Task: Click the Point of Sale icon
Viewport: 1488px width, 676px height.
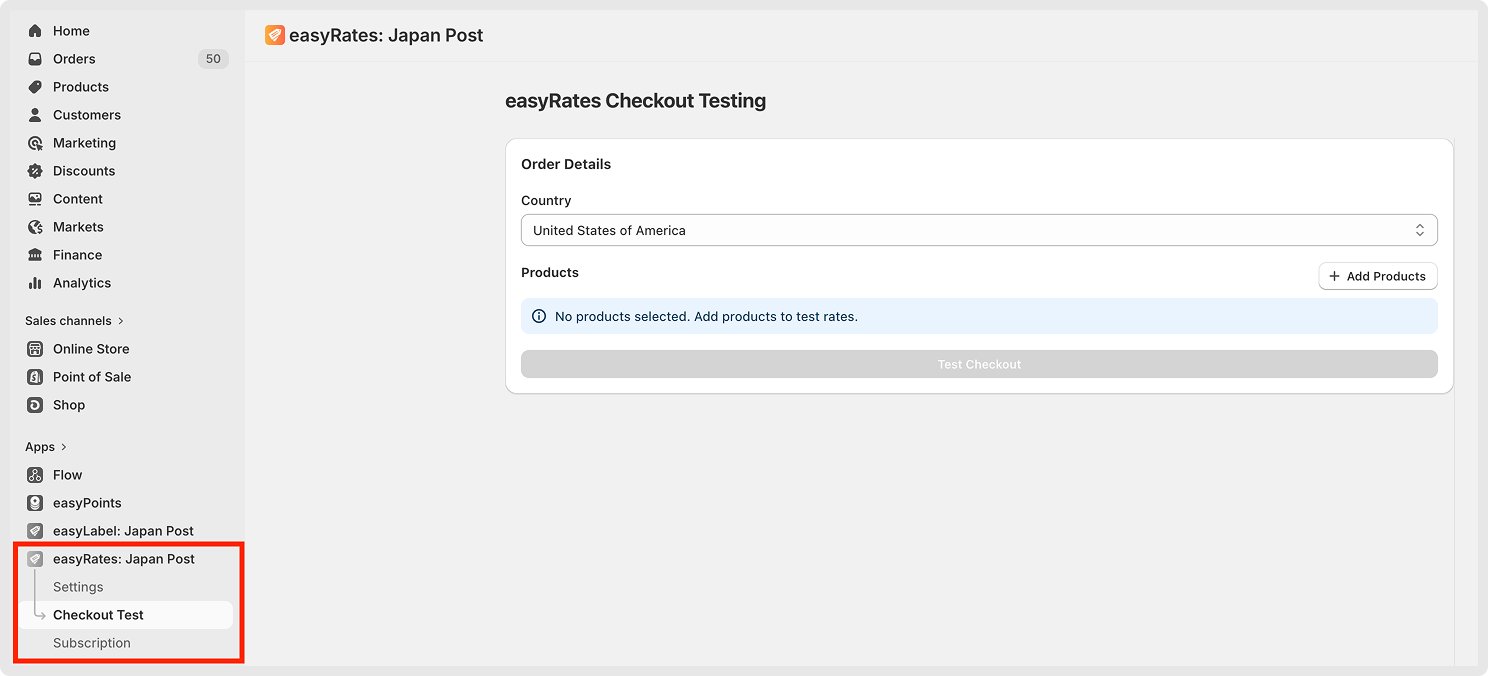Action: [35, 377]
